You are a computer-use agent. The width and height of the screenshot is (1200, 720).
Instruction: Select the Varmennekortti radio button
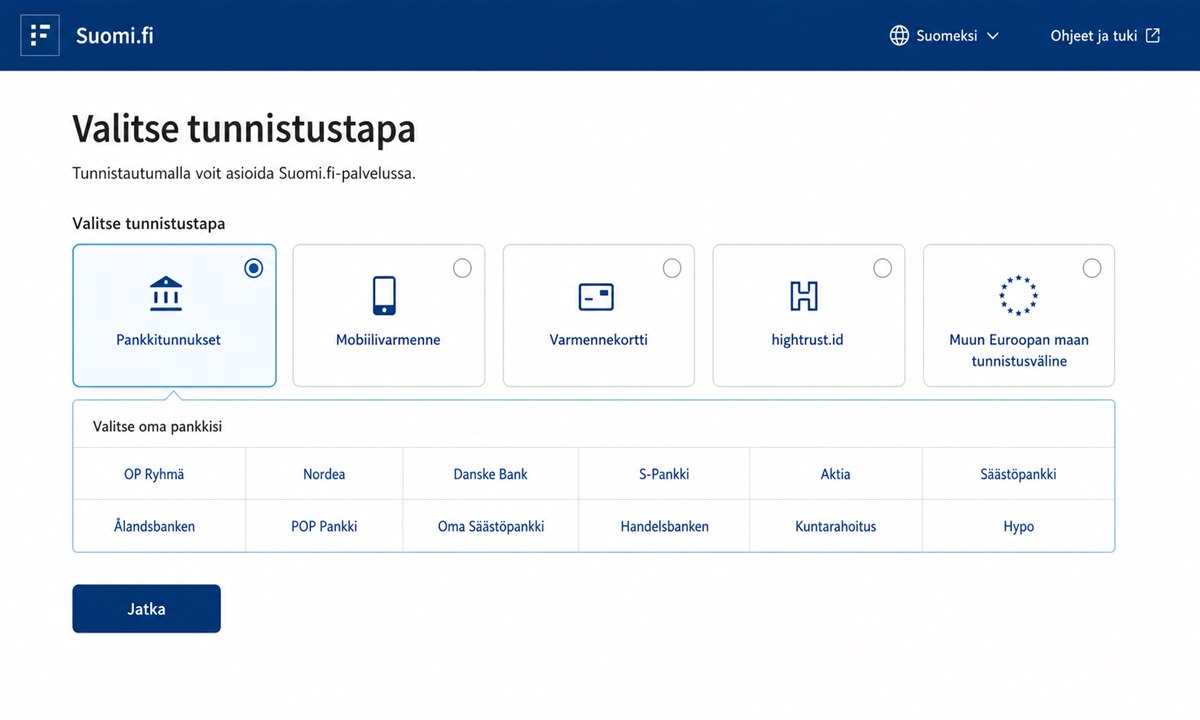click(x=672, y=268)
